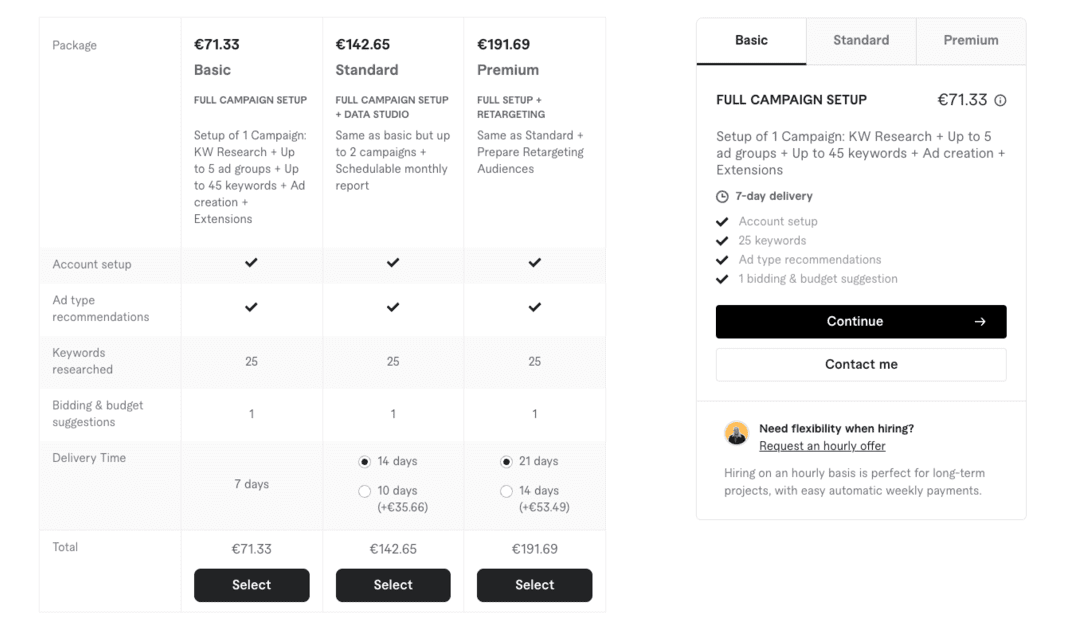
Task: Click the arrow icon on Continue button
Action: click(x=980, y=322)
